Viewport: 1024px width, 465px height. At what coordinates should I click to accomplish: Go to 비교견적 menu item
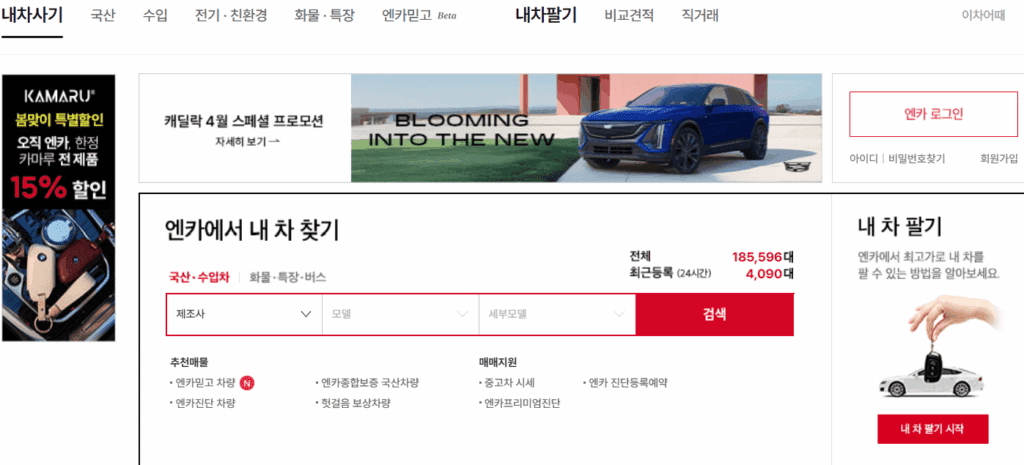pyautogui.click(x=629, y=16)
